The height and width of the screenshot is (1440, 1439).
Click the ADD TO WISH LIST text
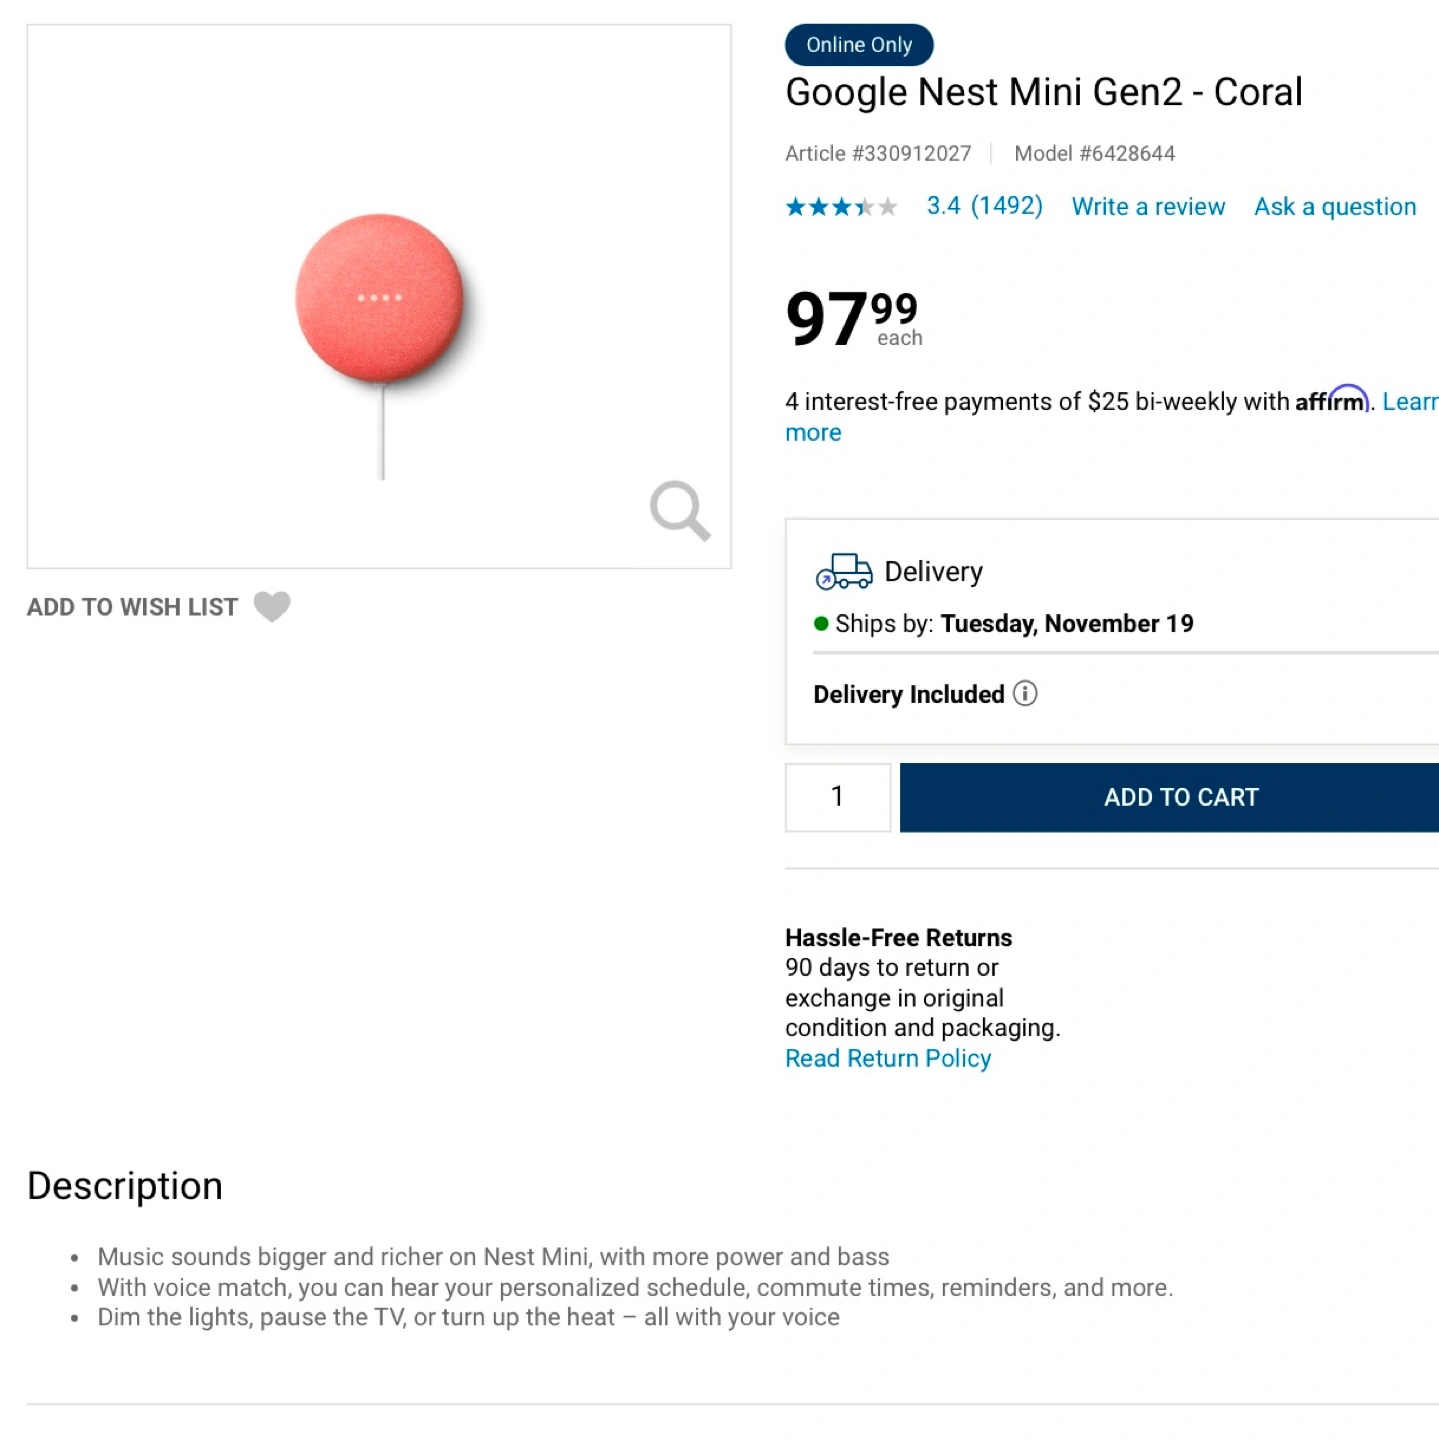132,607
